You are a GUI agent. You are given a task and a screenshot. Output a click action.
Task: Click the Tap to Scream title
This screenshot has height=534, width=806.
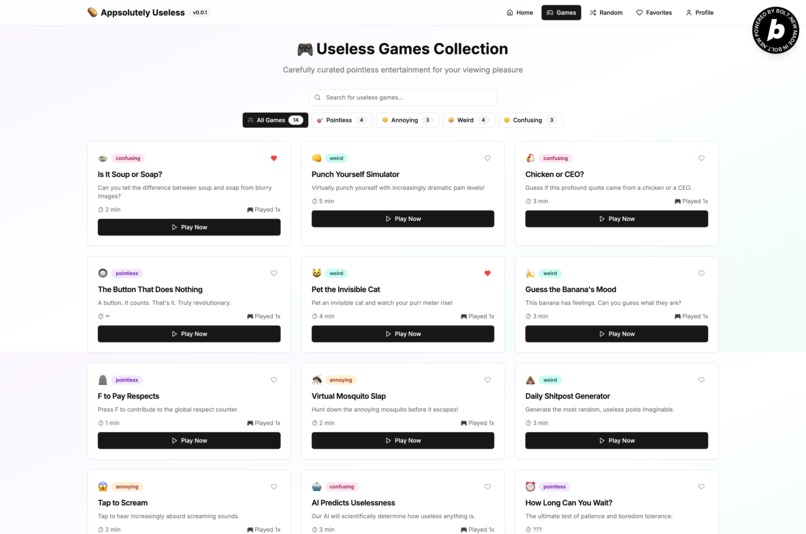(x=123, y=503)
